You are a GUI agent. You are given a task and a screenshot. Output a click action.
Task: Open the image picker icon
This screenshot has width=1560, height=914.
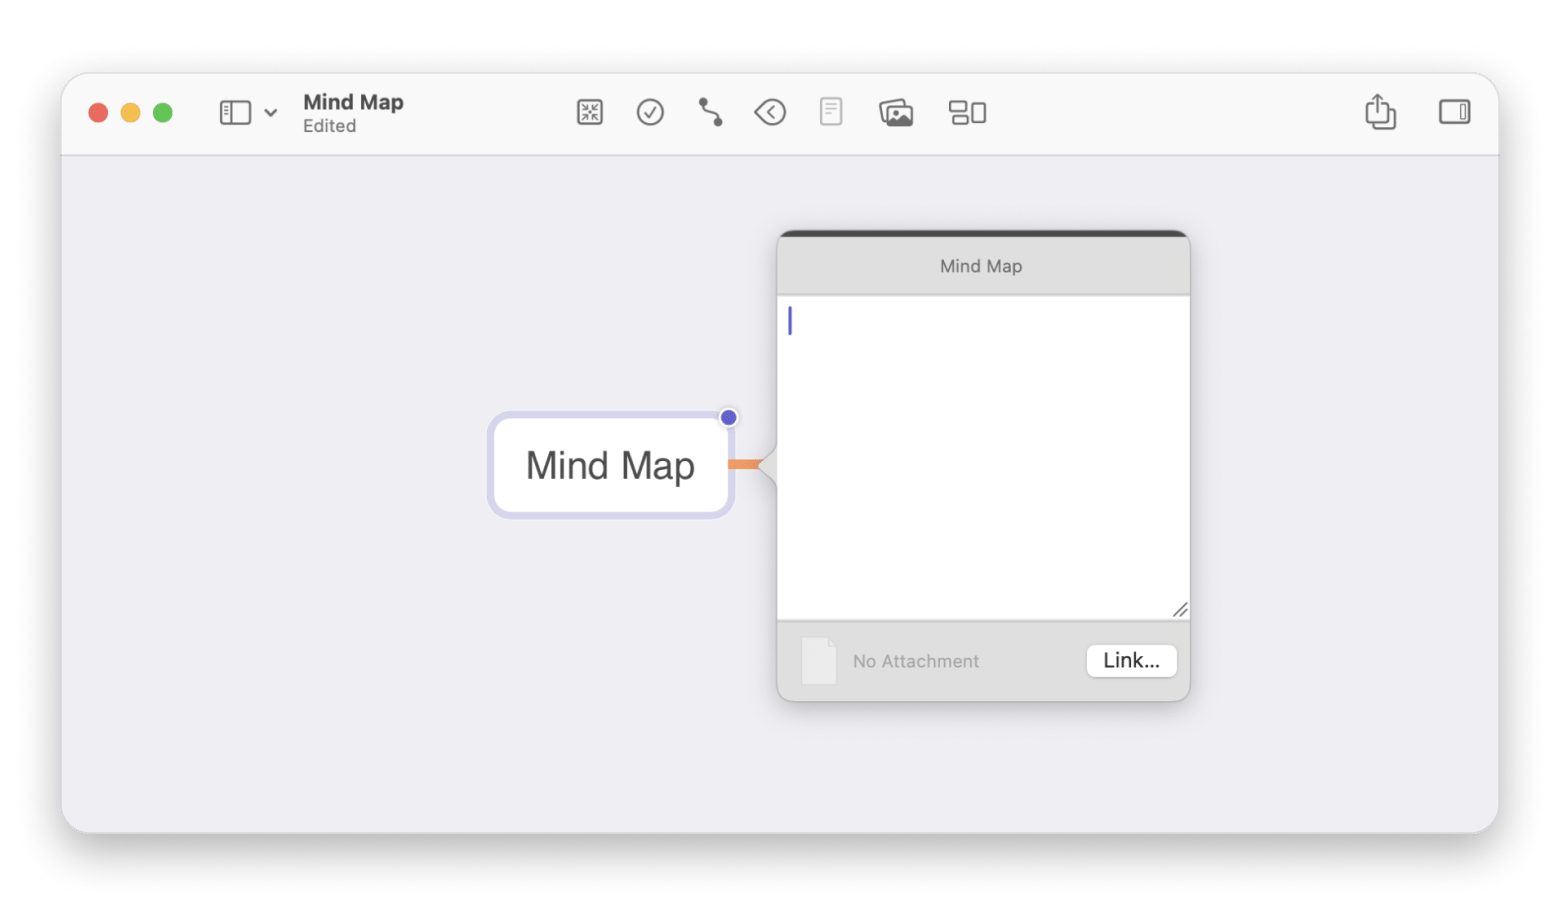coord(896,113)
